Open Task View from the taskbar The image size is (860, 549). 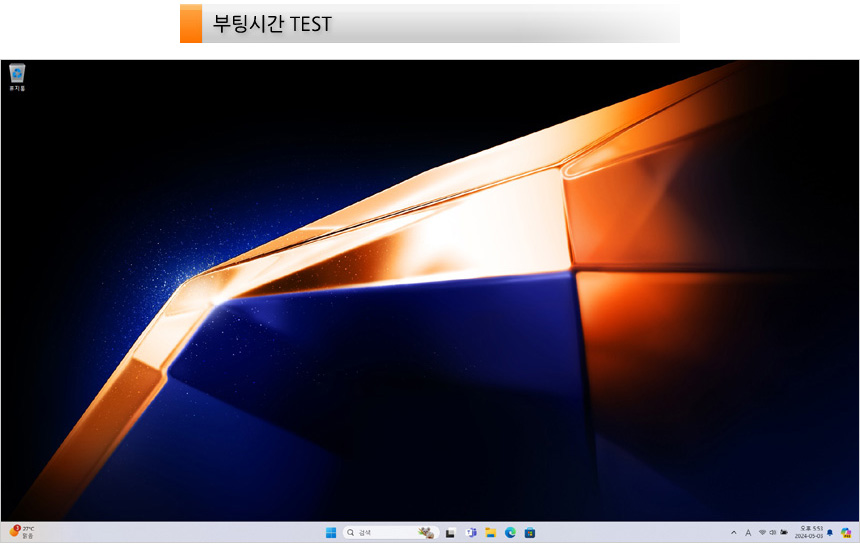point(450,533)
